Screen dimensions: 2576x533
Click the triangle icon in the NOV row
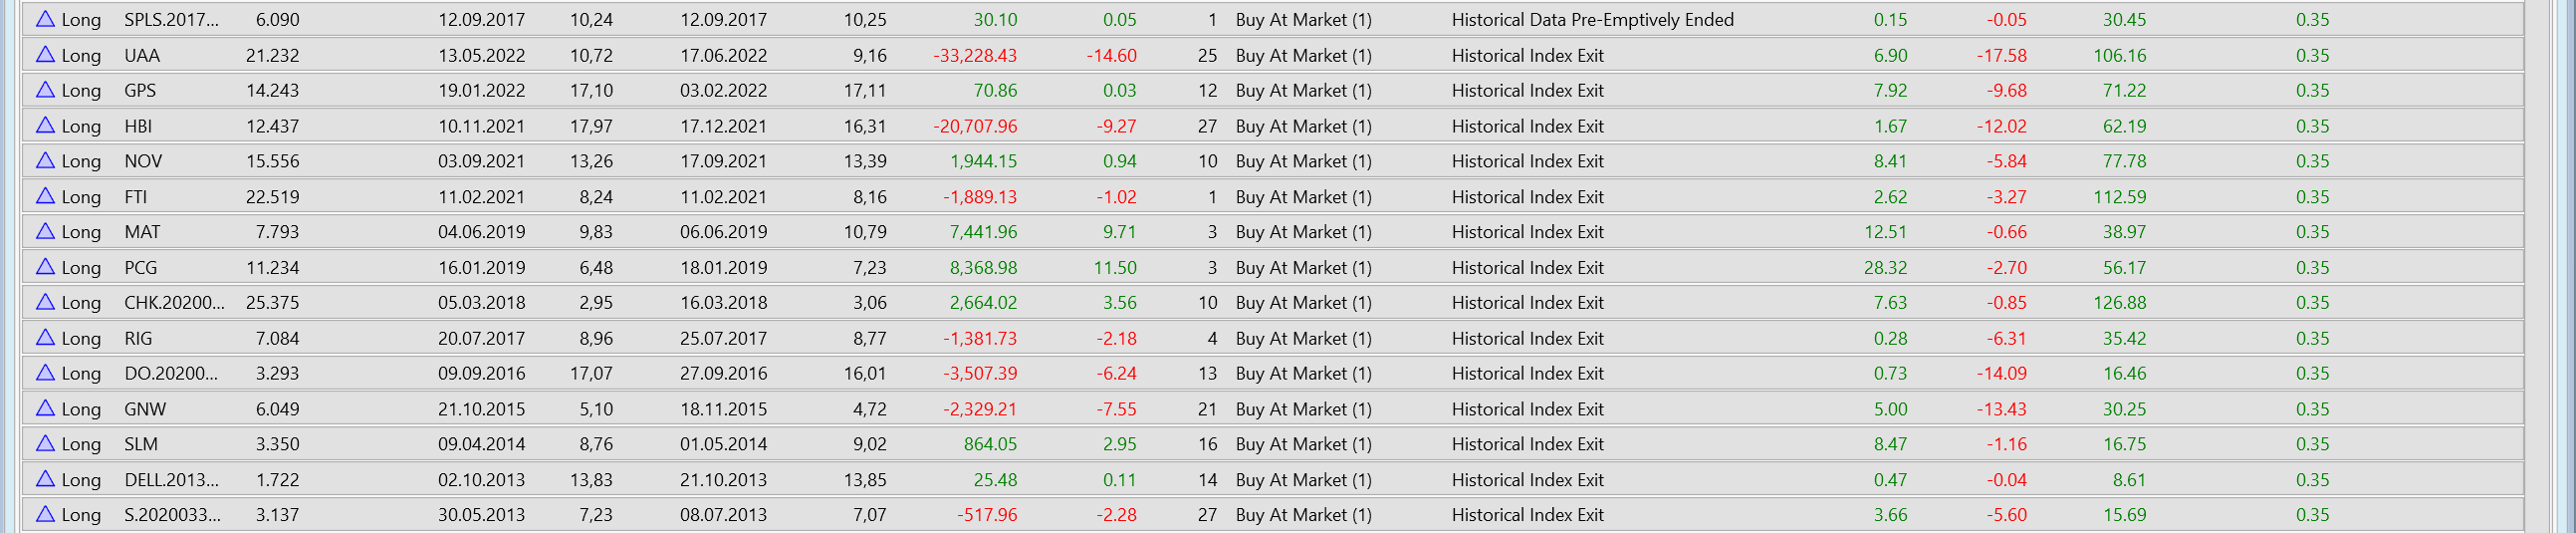(x=45, y=160)
